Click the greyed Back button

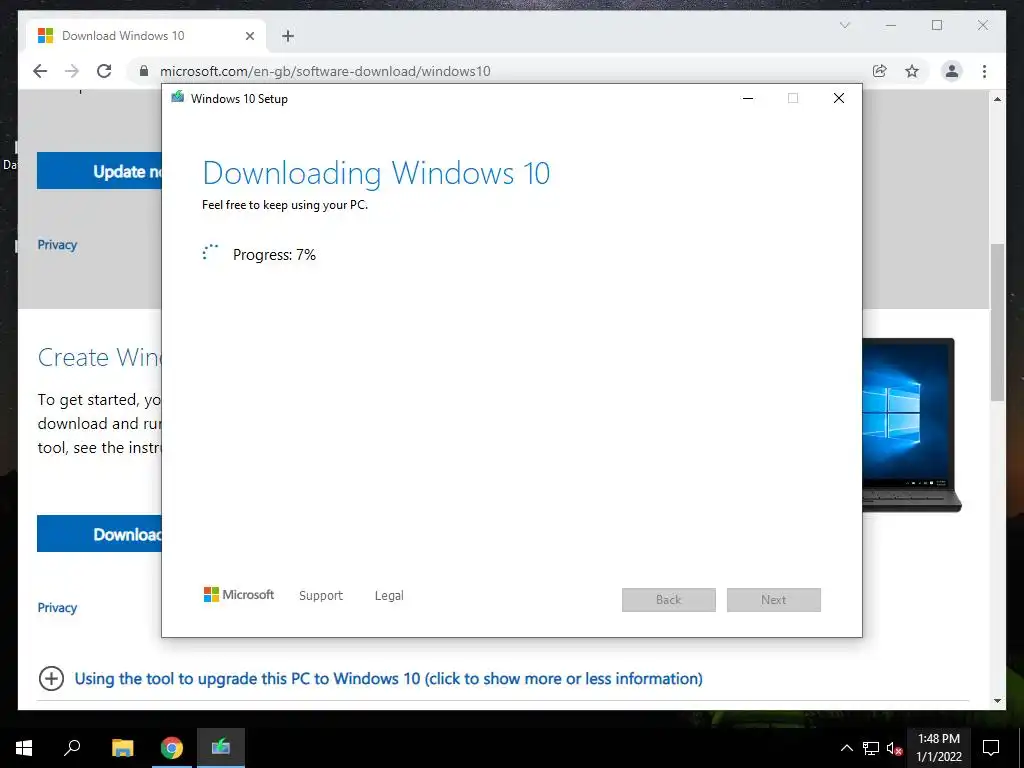click(669, 600)
